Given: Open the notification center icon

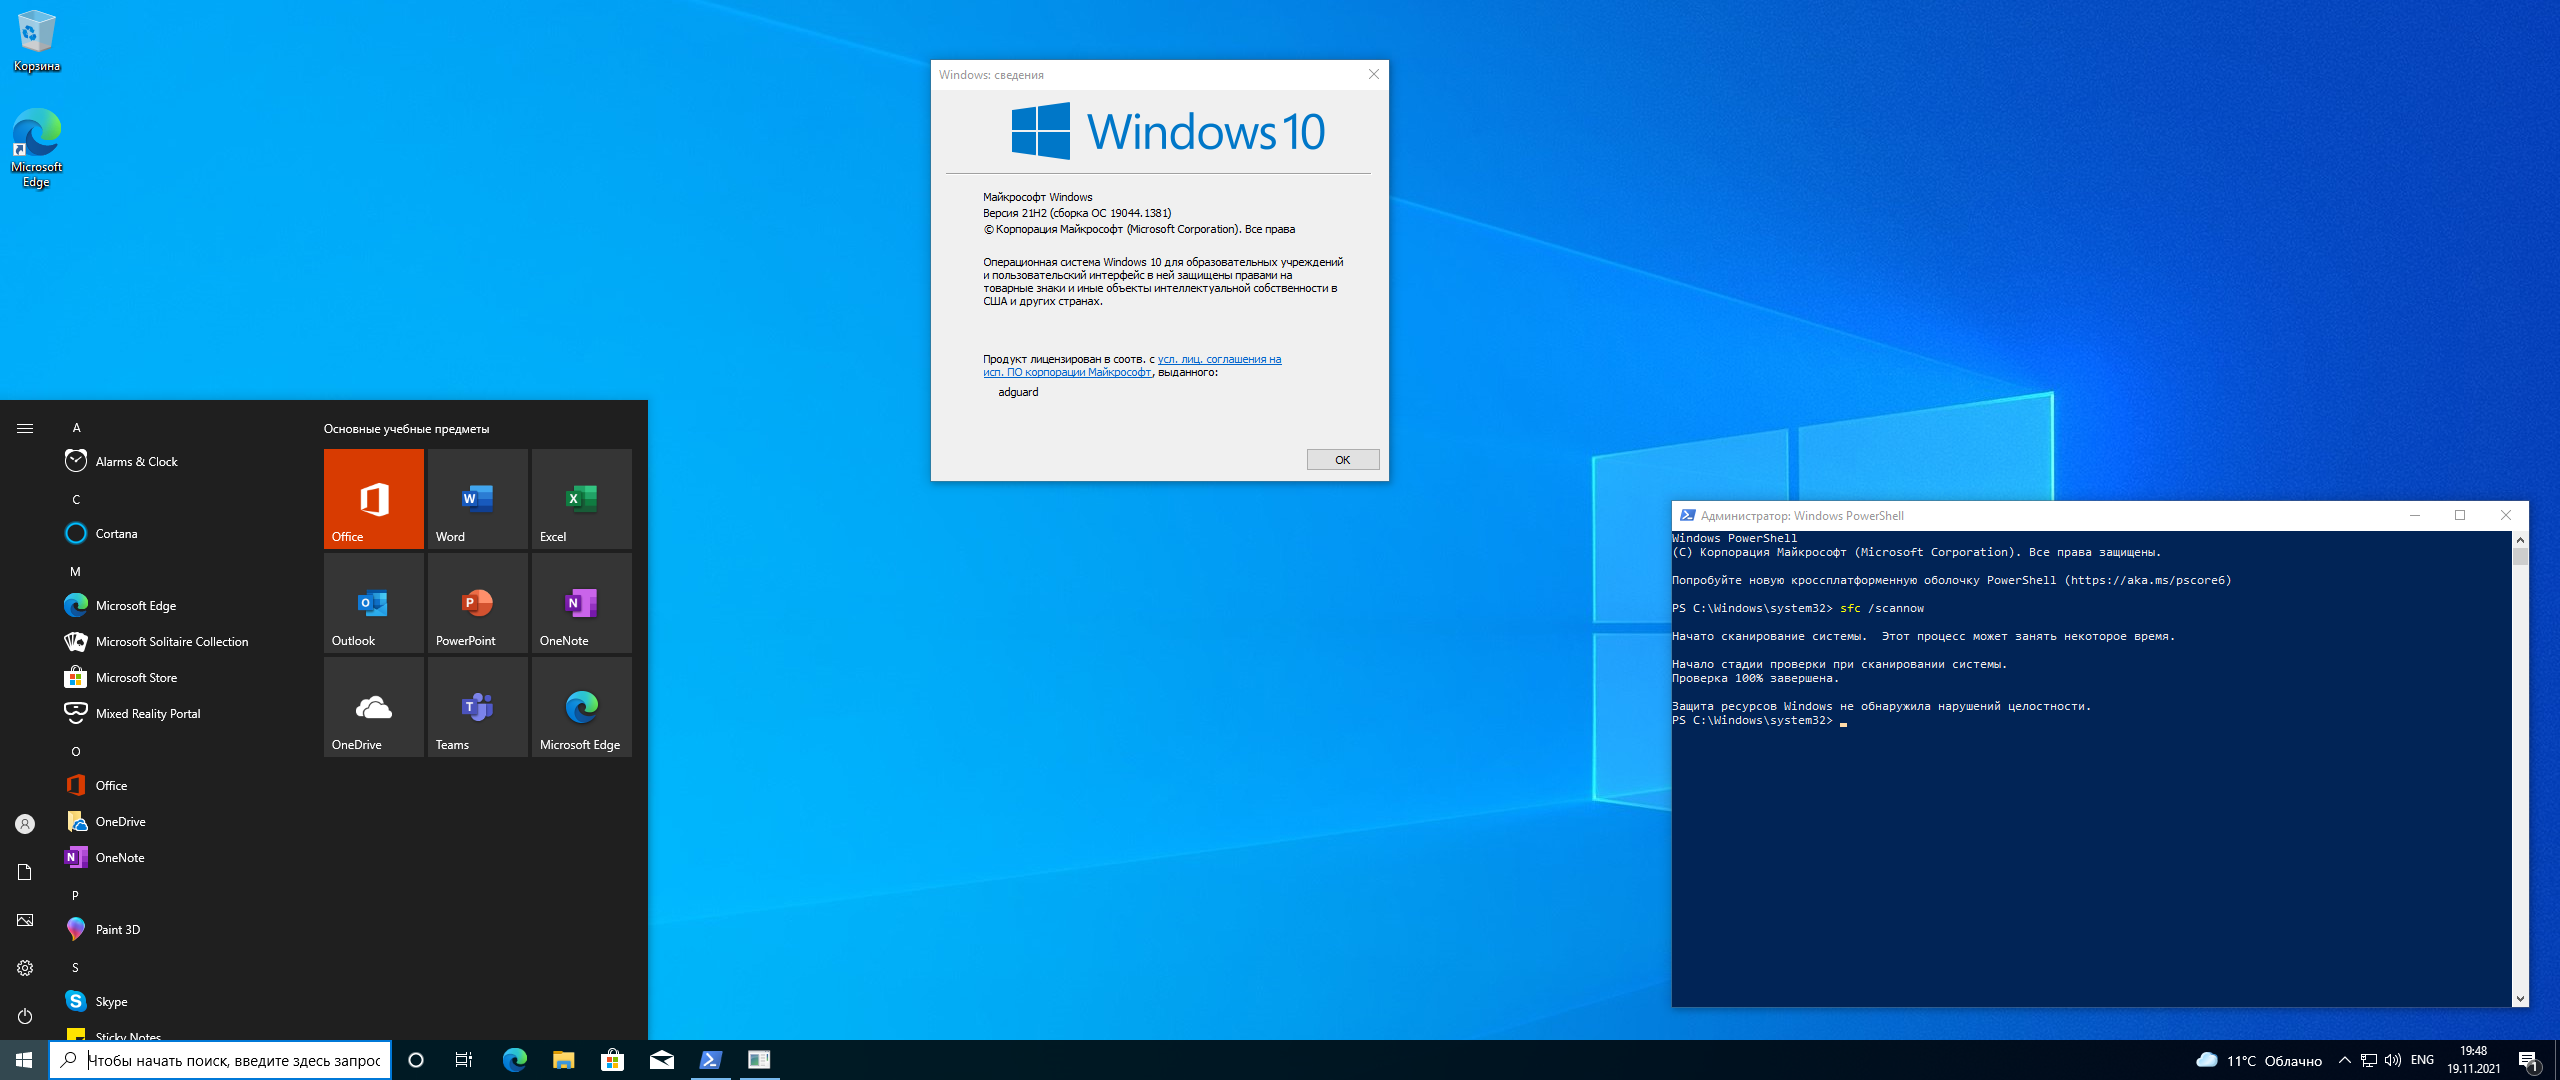Looking at the screenshot, I should [x=2528, y=1060].
